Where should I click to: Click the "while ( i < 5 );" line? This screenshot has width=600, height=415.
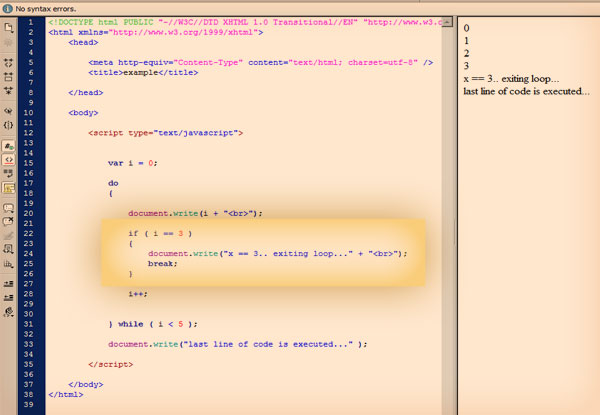pos(153,324)
